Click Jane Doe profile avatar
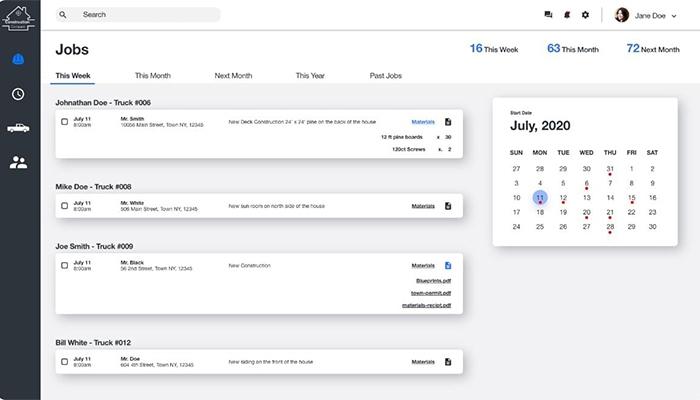The width and height of the screenshot is (700, 400). [x=621, y=15]
